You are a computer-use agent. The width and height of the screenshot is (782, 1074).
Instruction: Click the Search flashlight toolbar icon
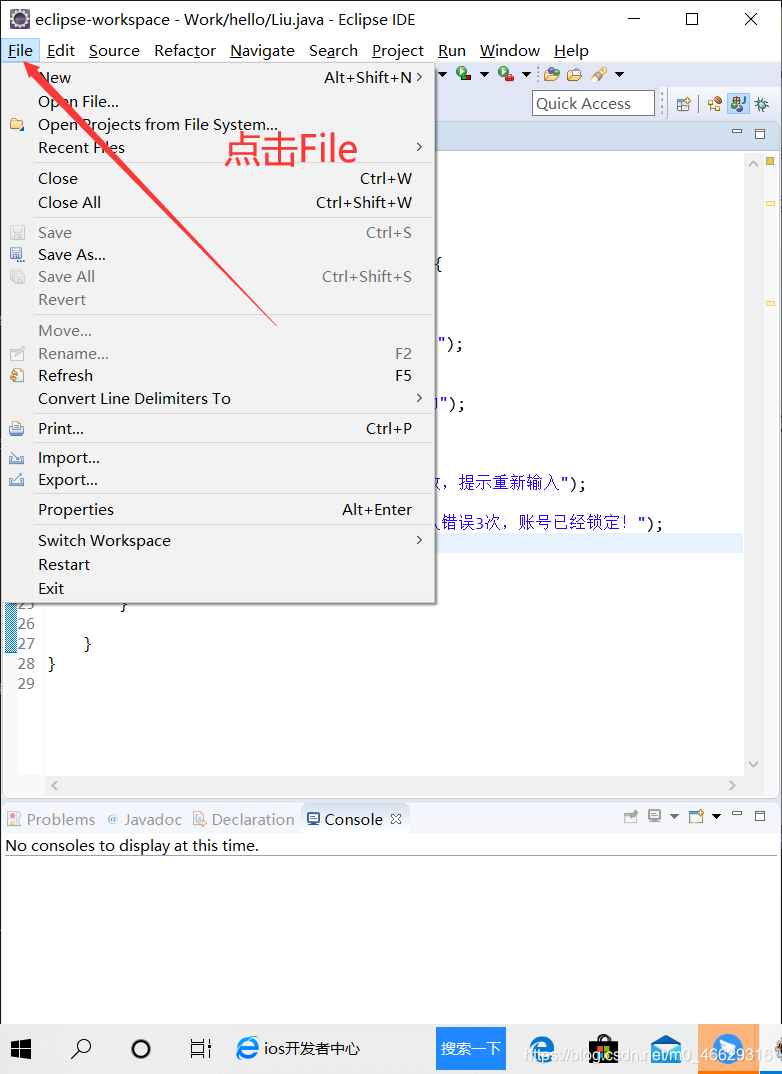599,74
